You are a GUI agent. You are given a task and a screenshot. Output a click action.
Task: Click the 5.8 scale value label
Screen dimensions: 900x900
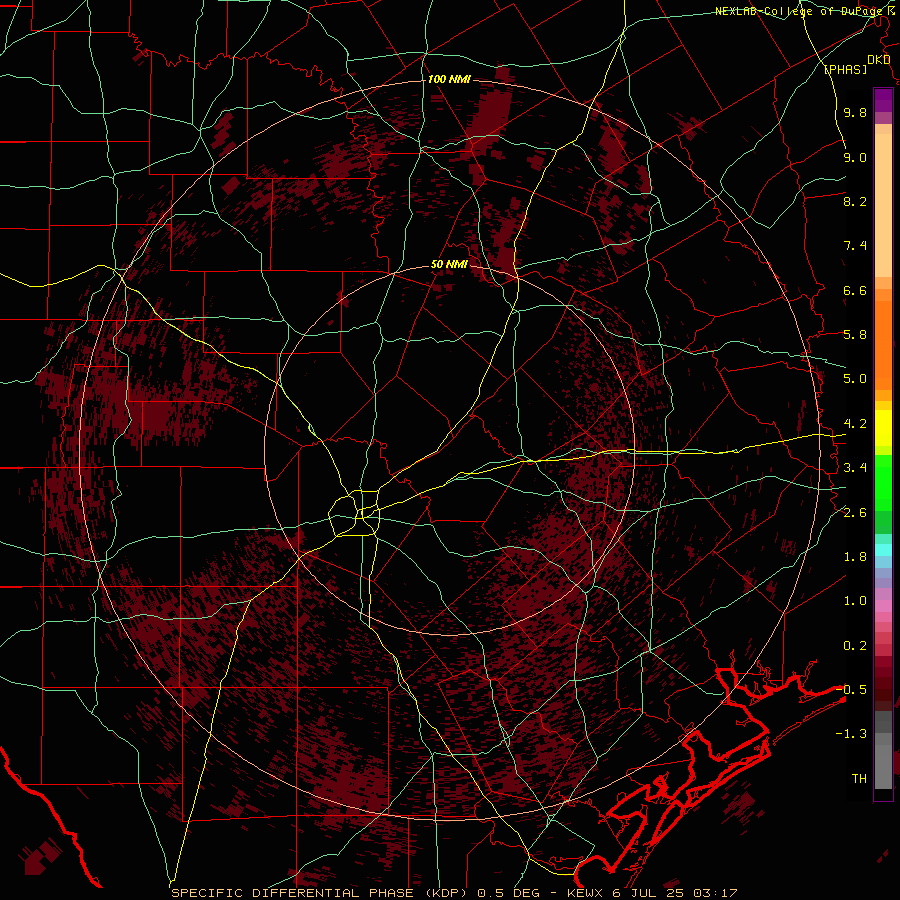click(855, 335)
